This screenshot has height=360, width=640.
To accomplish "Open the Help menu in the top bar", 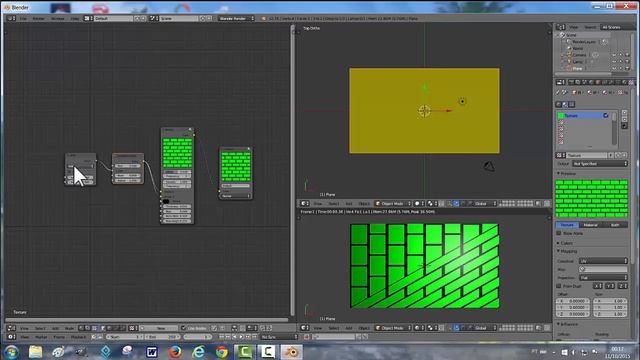I will coord(75,18).
